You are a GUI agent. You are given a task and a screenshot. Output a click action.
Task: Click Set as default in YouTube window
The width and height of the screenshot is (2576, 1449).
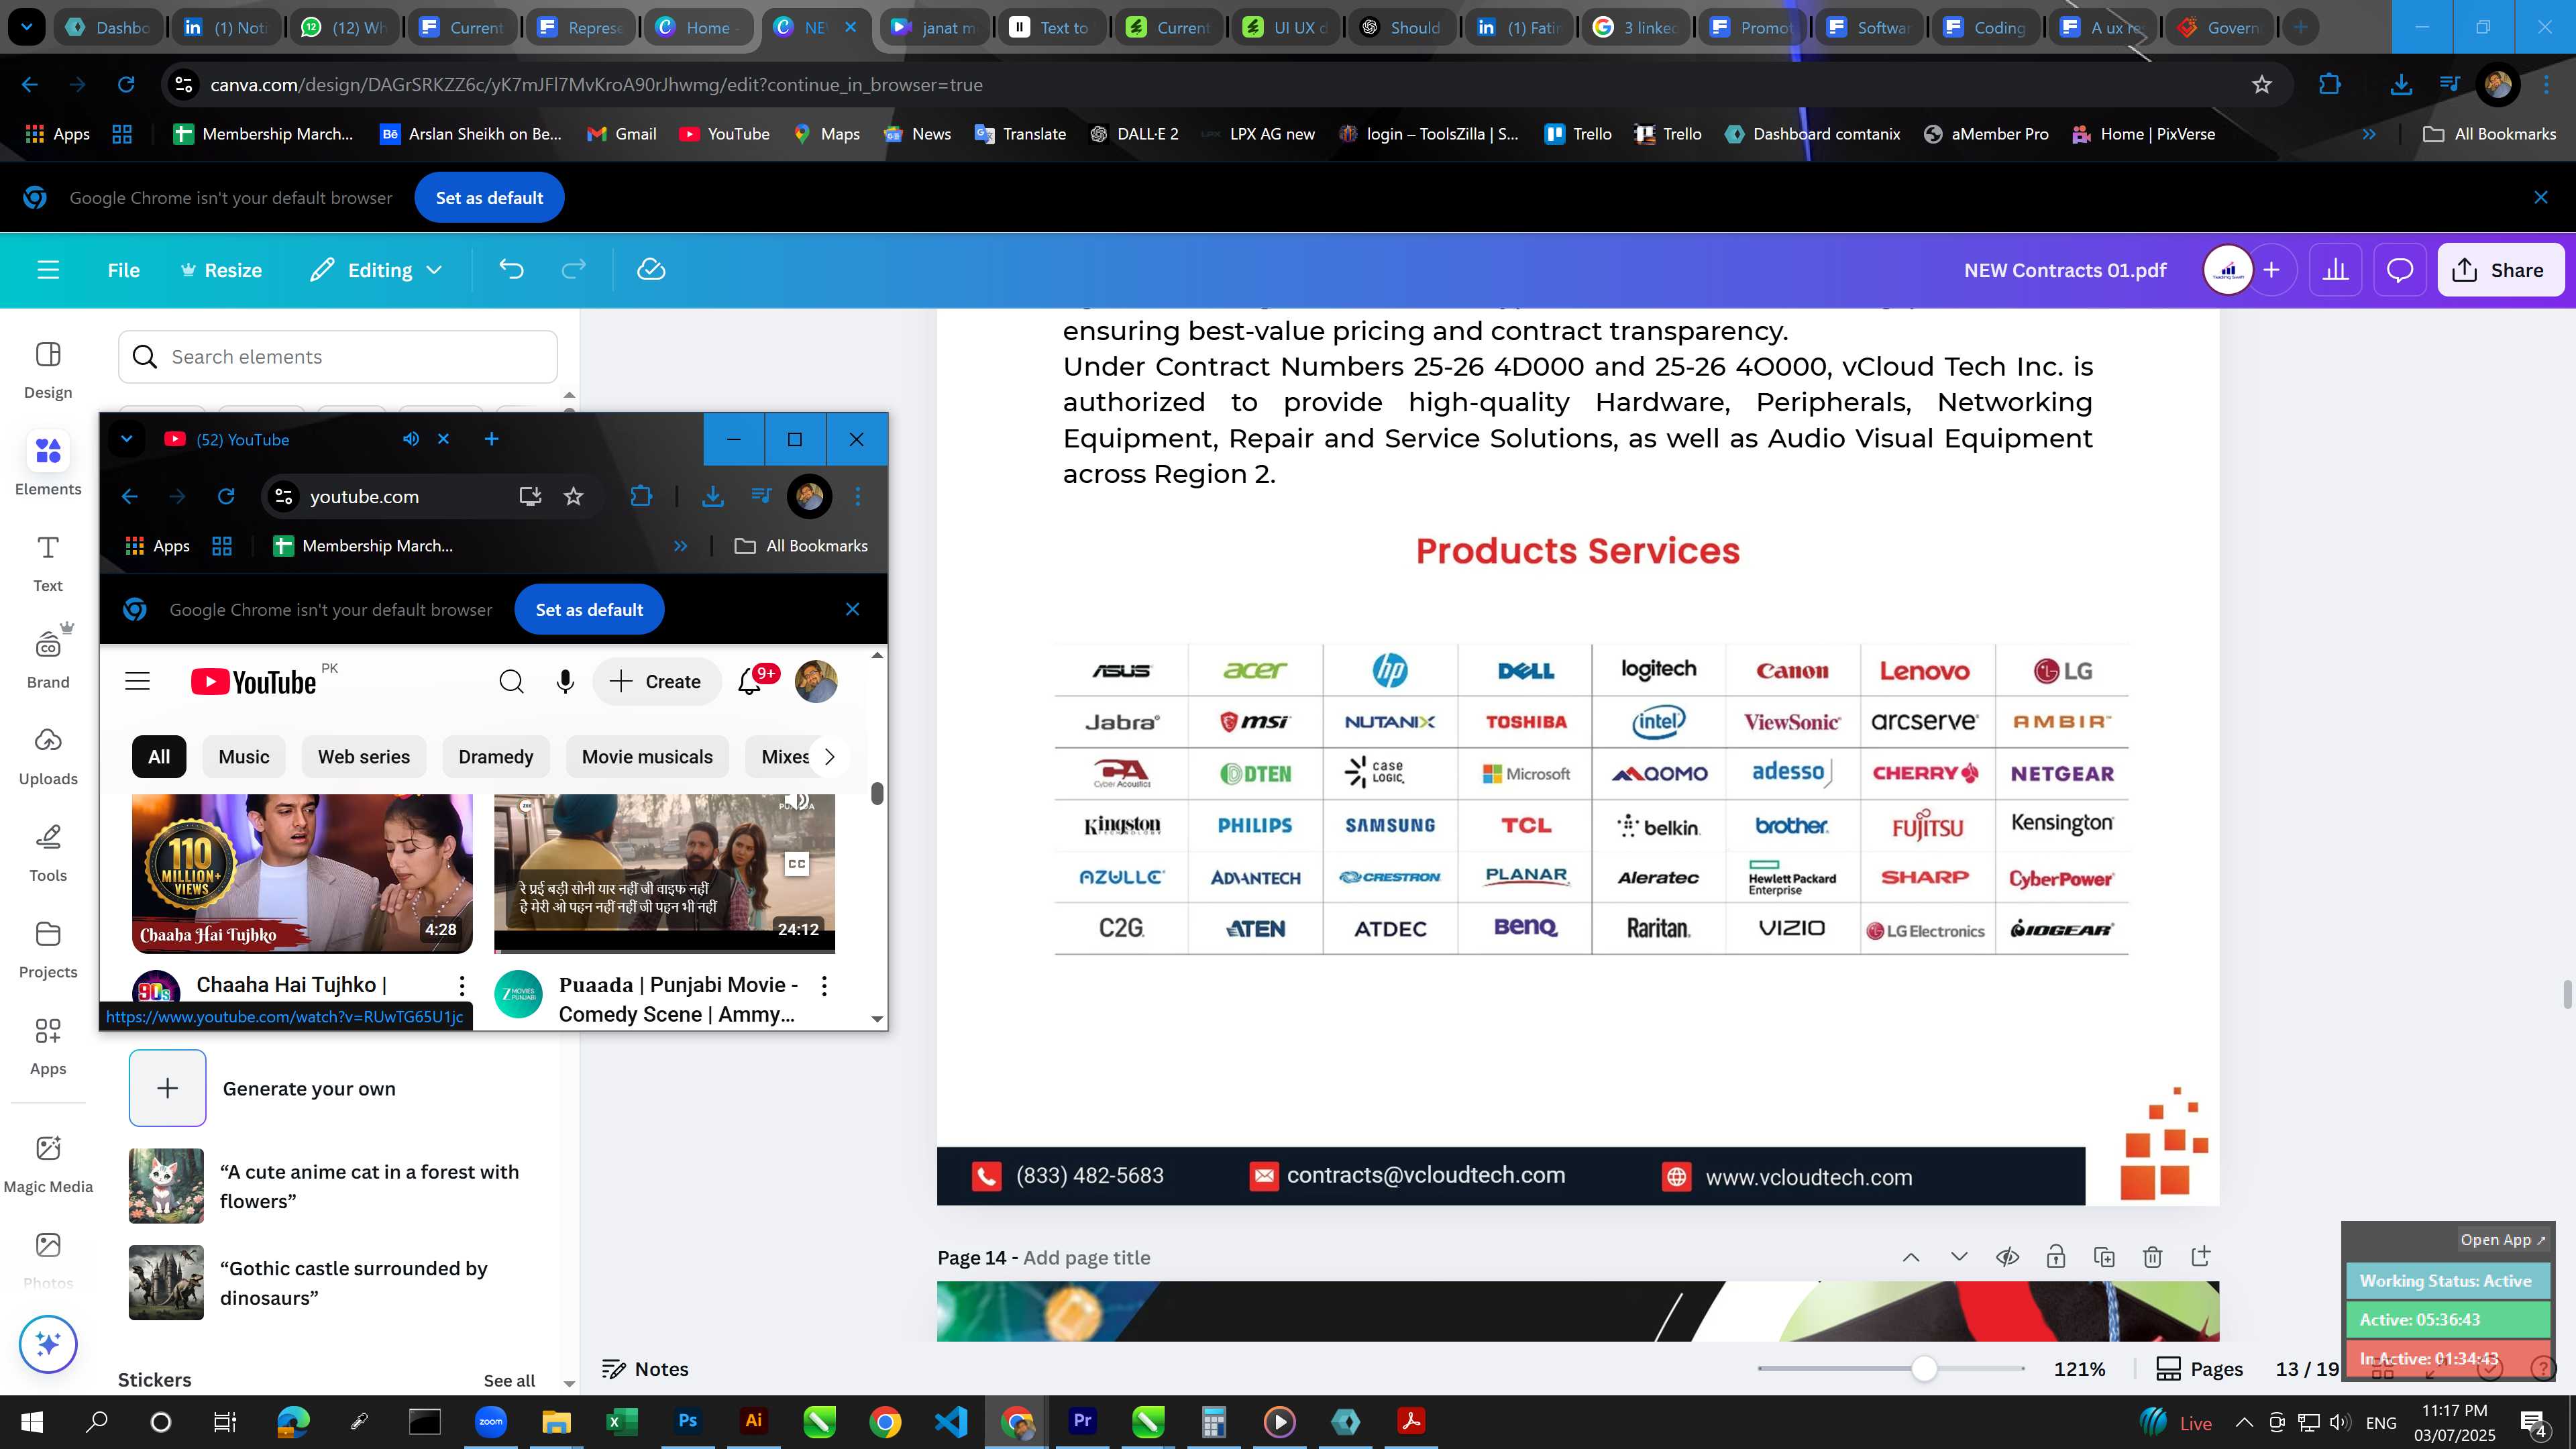(589, 609)
